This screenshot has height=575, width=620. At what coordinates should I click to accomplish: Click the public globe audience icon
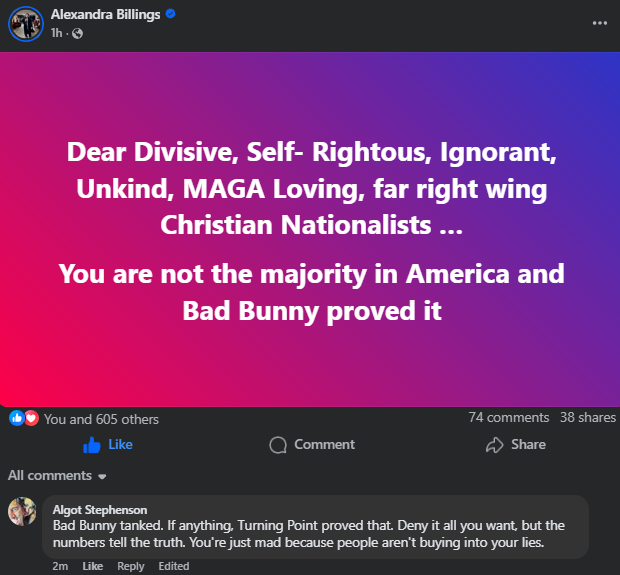click(x=78, y=33)
